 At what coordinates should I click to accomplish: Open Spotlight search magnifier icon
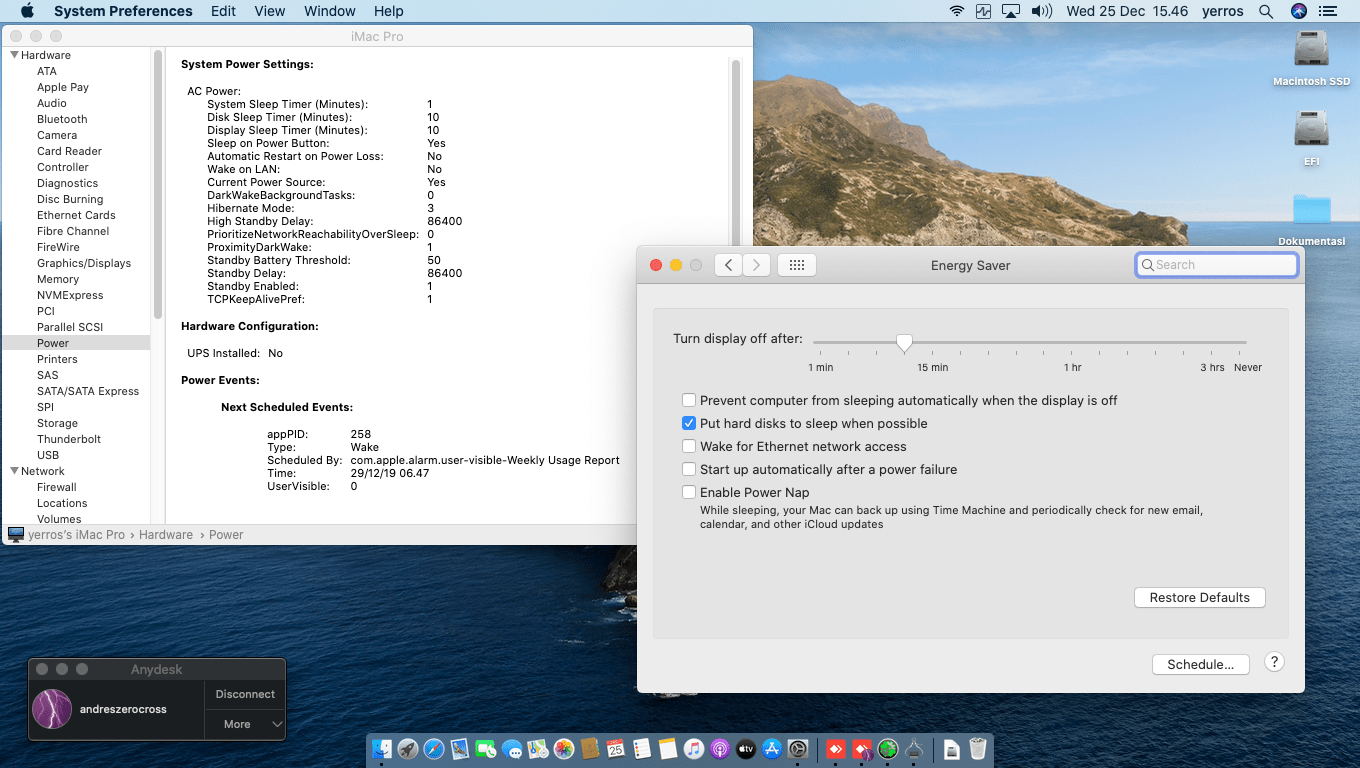pos(1266,11)
